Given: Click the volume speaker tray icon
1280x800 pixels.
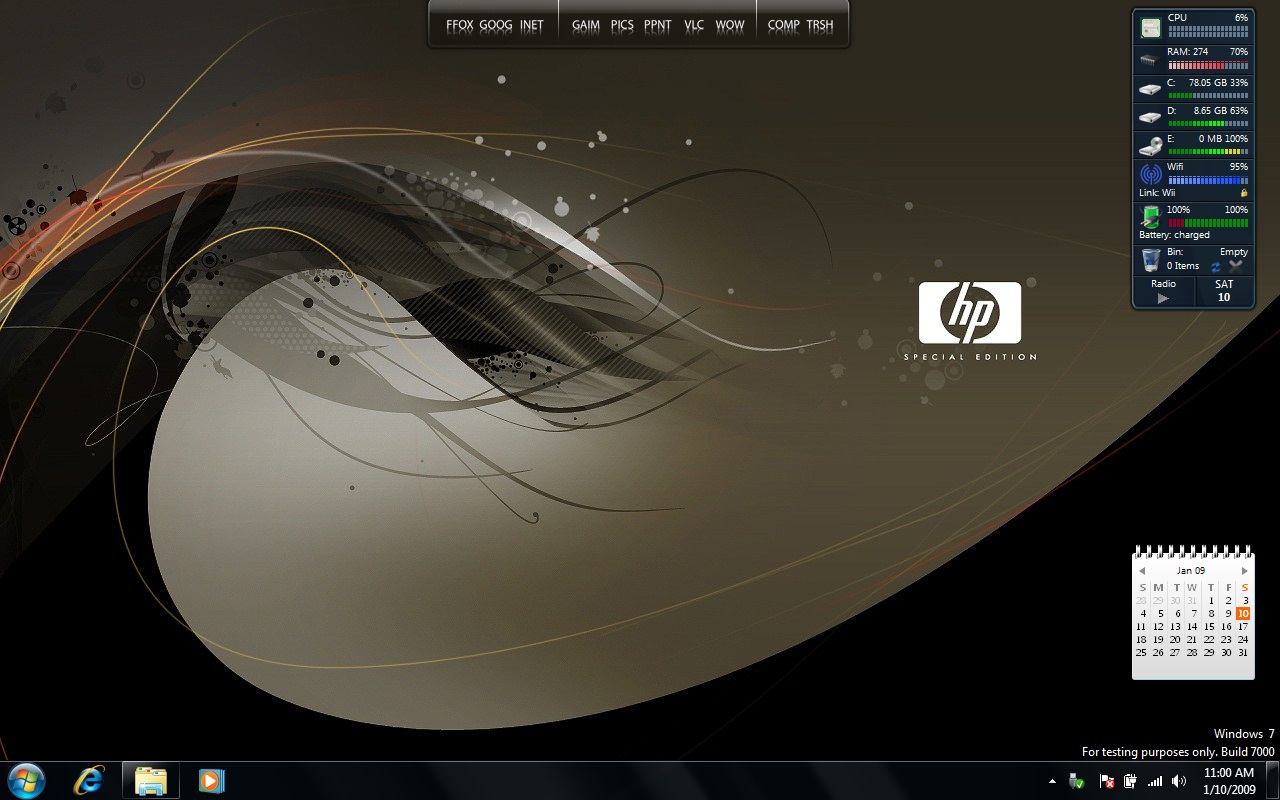Looking at the screenshot, I should click(x=1179, y=781).
